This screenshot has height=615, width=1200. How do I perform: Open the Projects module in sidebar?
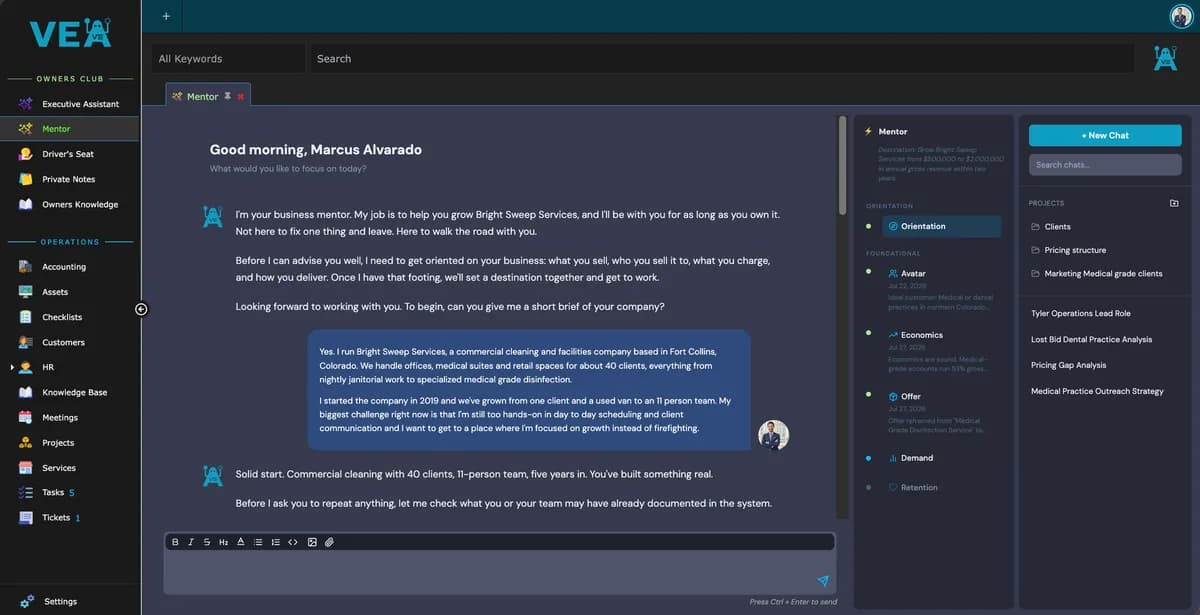tap(70, 442)
